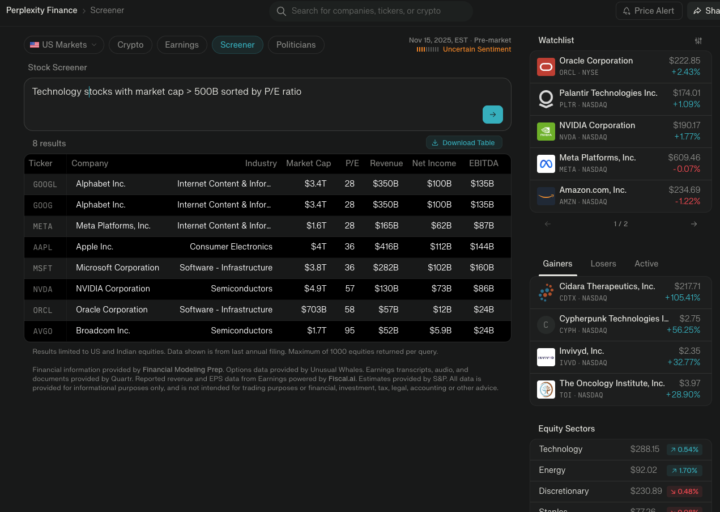Screen dimensions: 720x512
Task: Open the GOOGL ticker row
Action: point(268,184)
